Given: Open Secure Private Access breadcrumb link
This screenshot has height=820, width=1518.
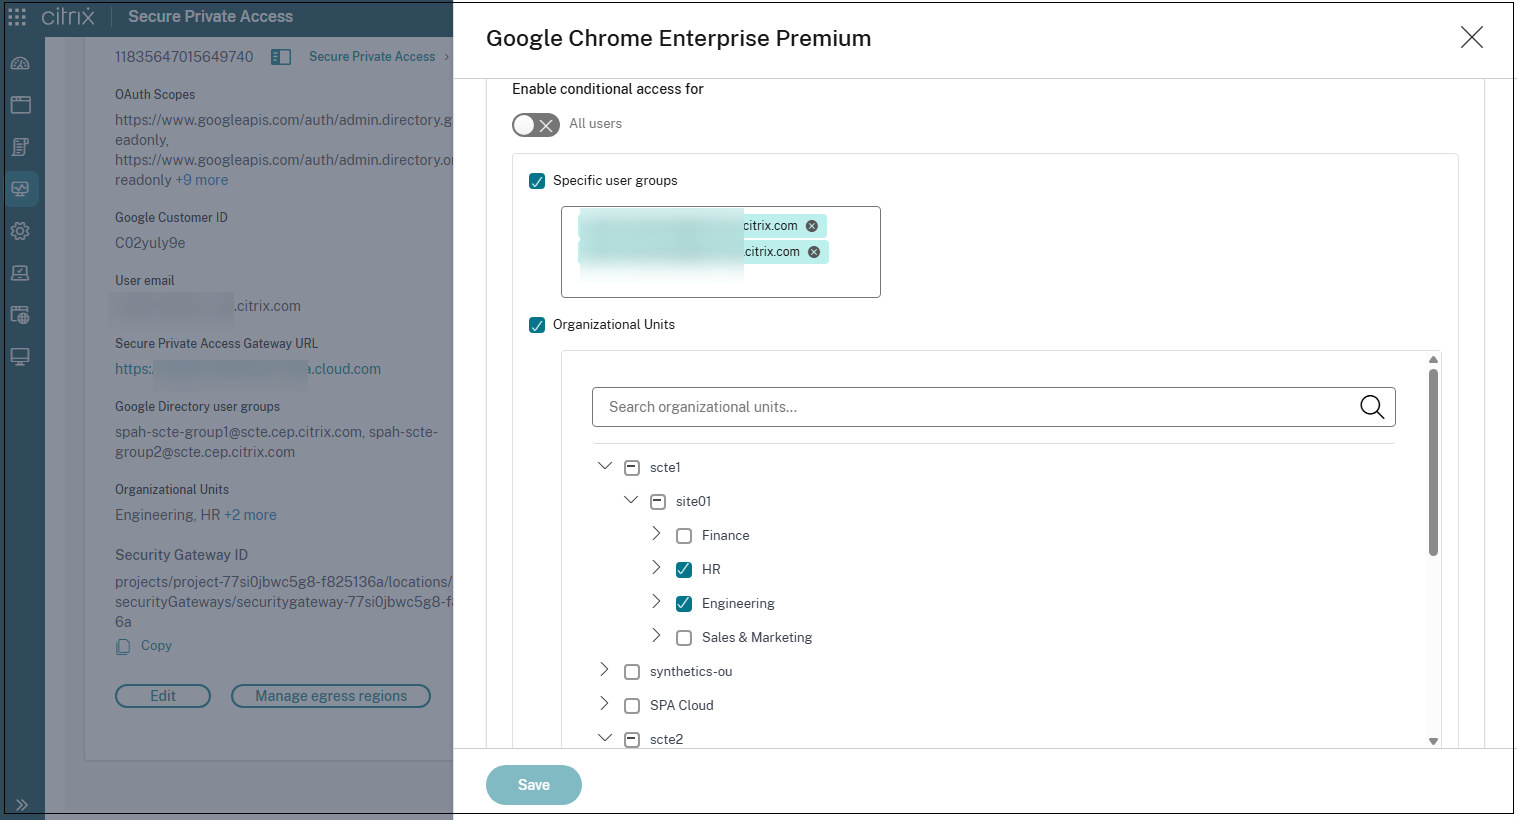Looking at the screenshot, I should coord(372,57).
